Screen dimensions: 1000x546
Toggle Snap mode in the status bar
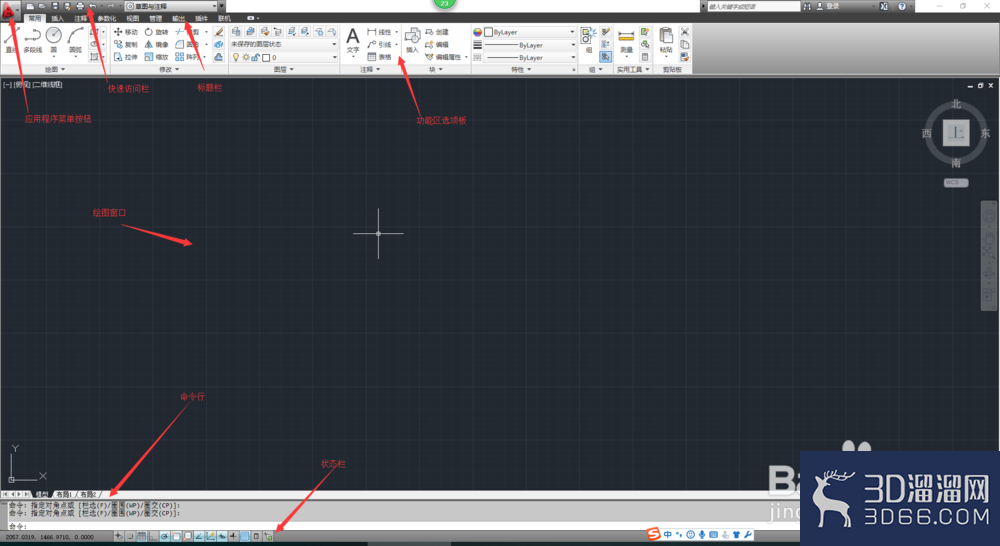click(129, 536)
